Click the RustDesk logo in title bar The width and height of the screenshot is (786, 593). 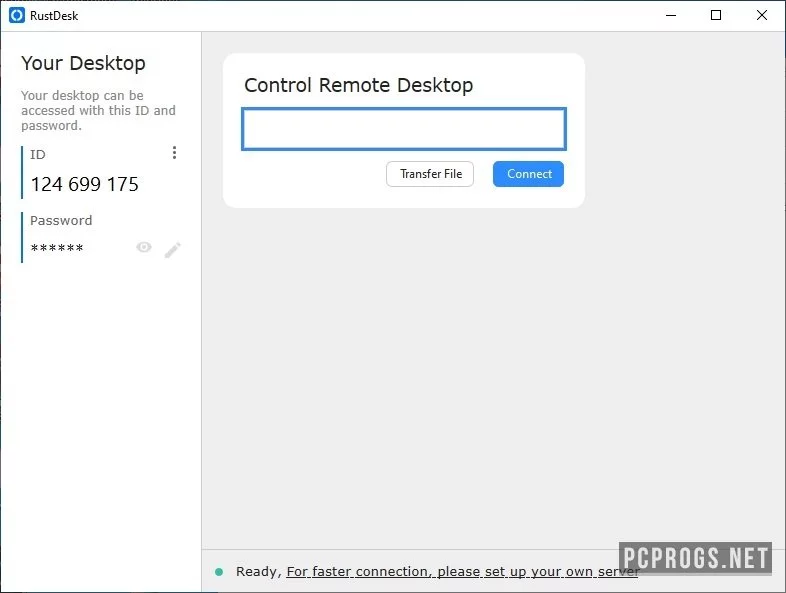[17, 16]
